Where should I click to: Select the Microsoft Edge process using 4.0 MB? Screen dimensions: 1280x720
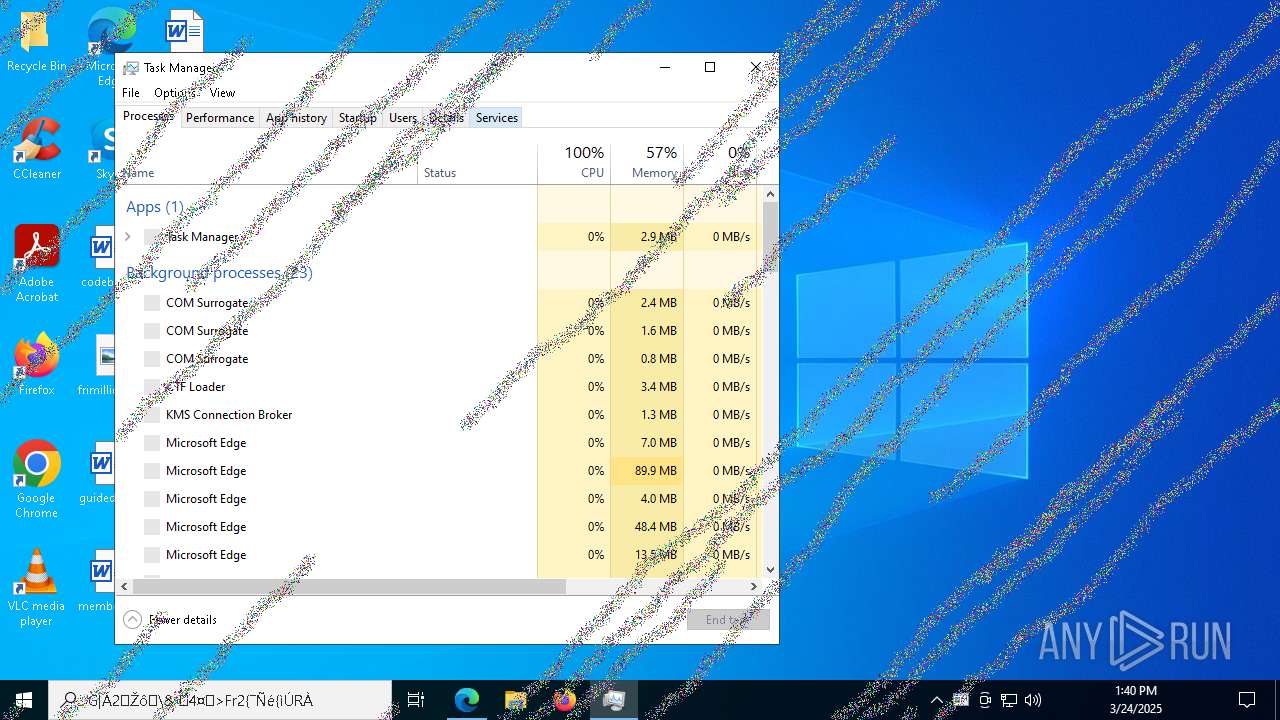(437, 499)
